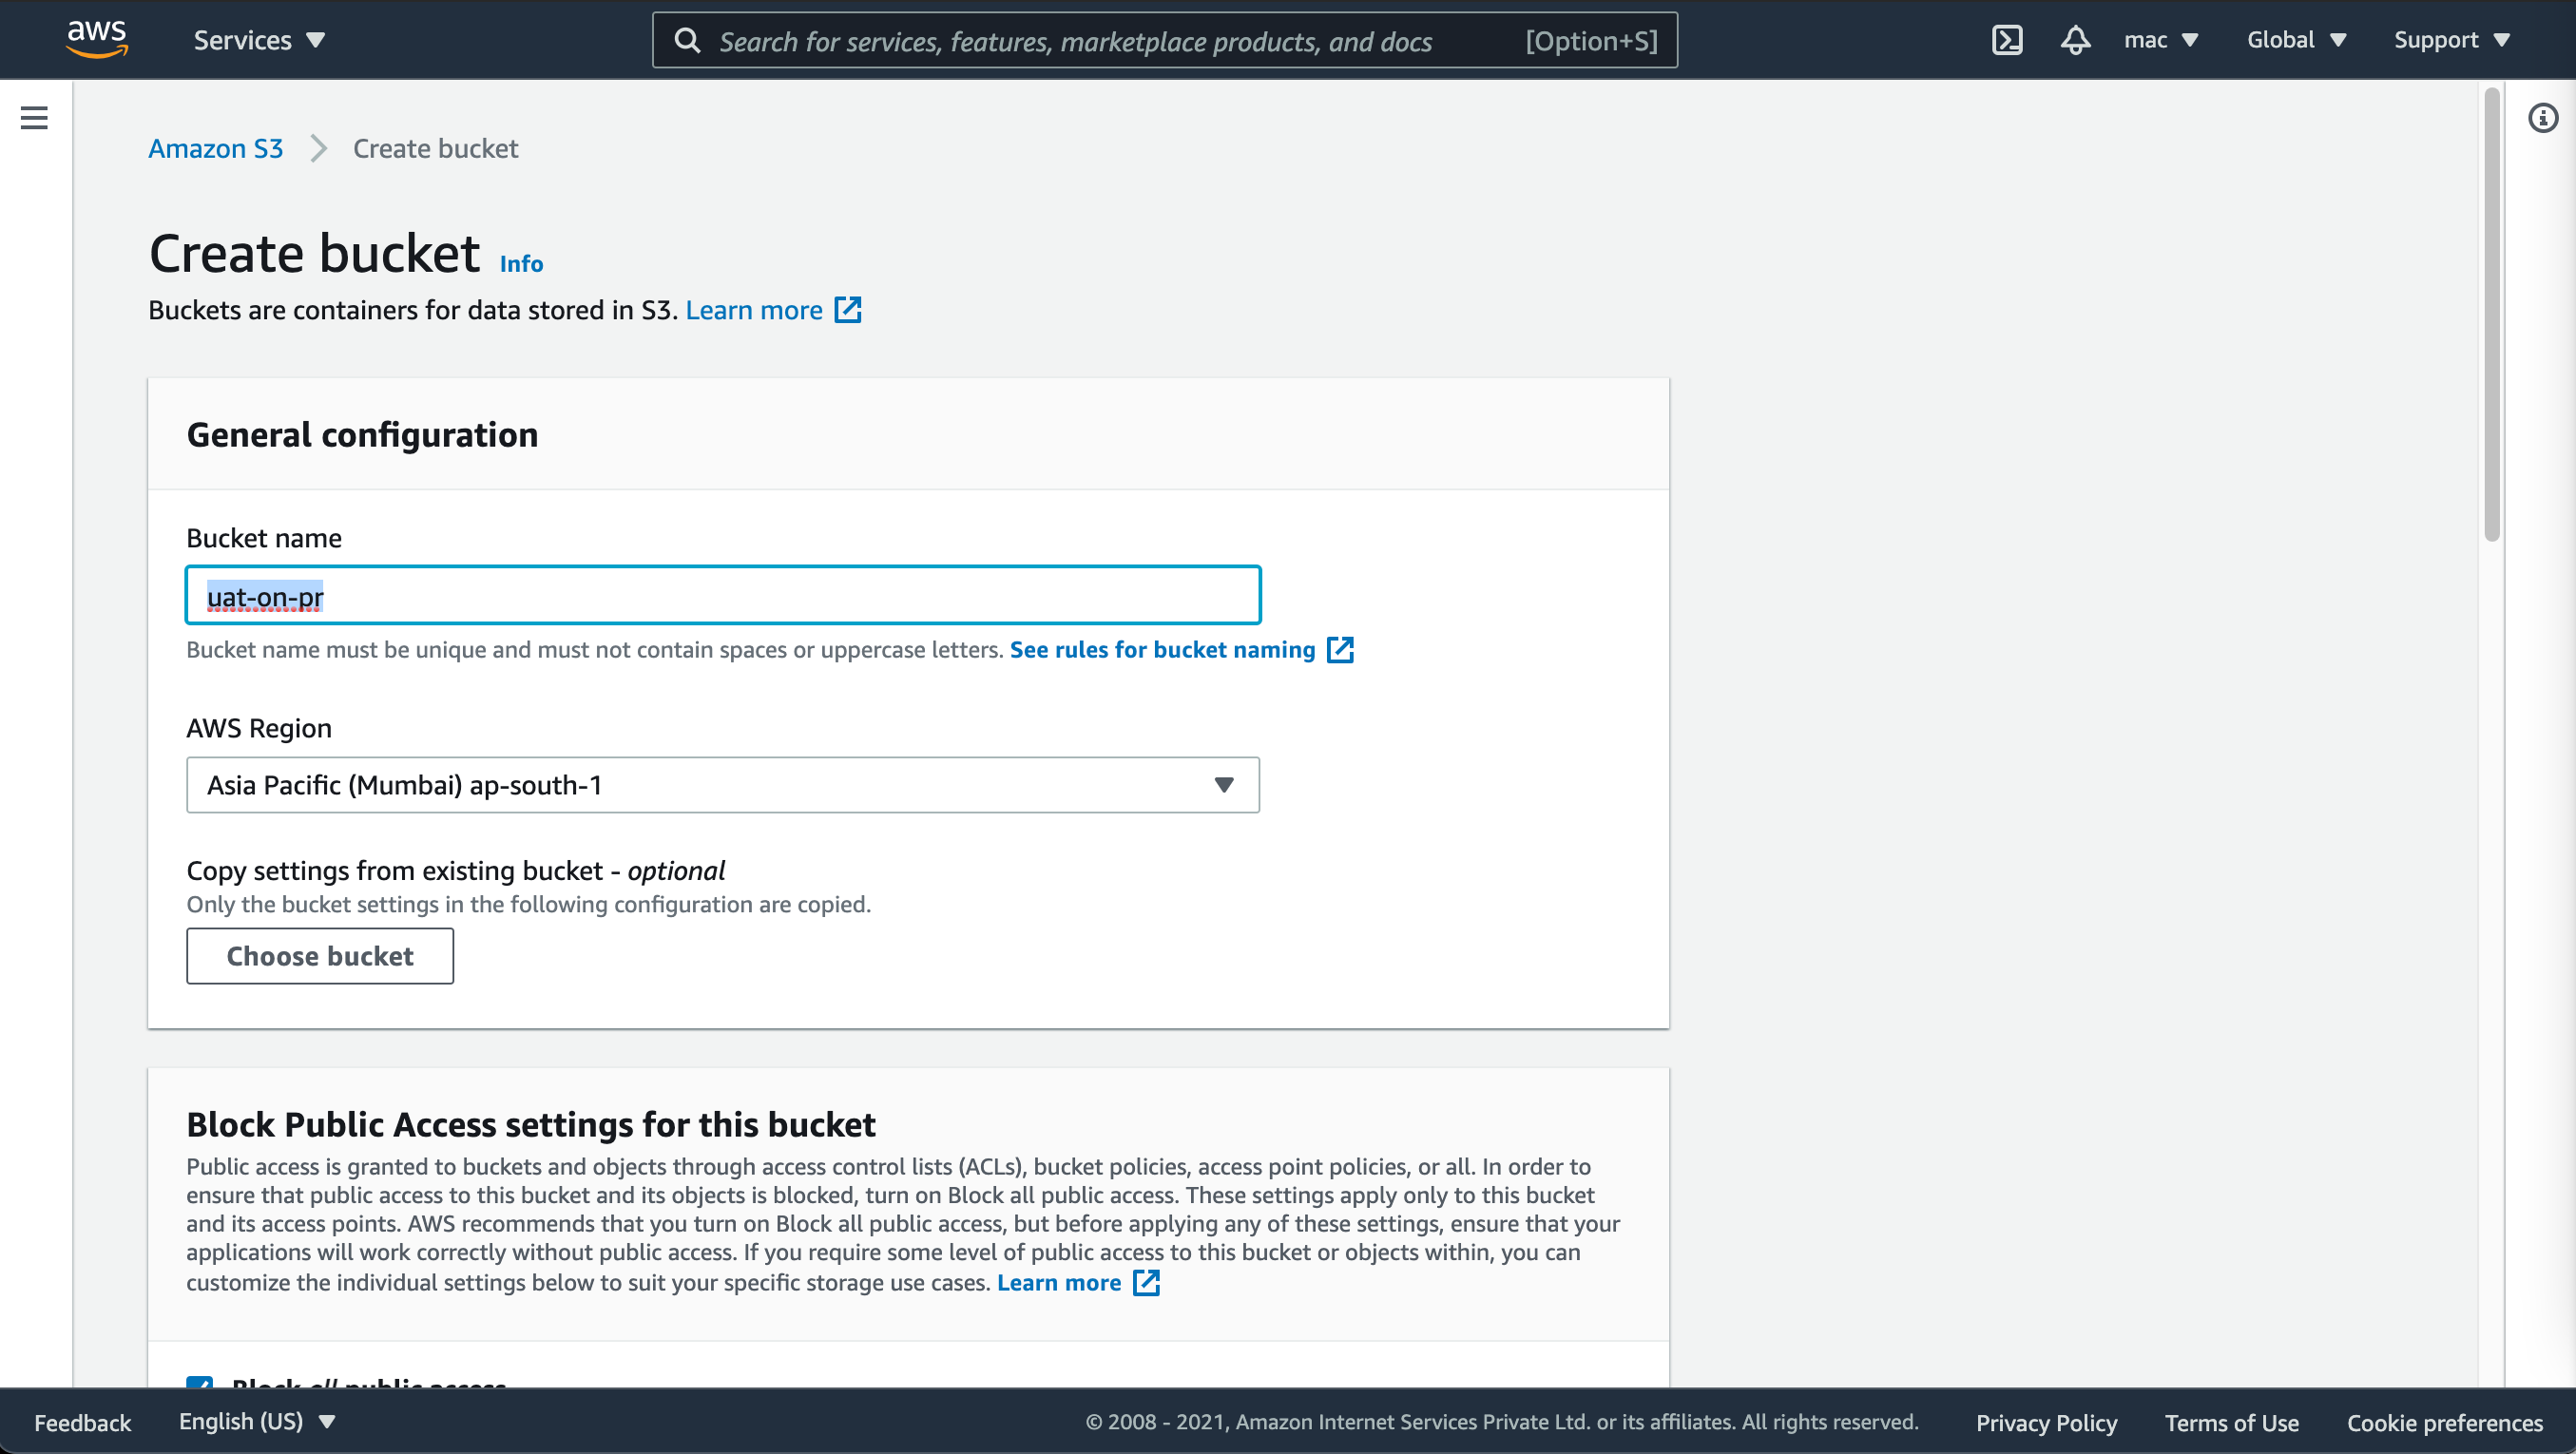Open See rules for bucket naming
This screenshot has height=1454, width=2576.
click(1162, 650)
